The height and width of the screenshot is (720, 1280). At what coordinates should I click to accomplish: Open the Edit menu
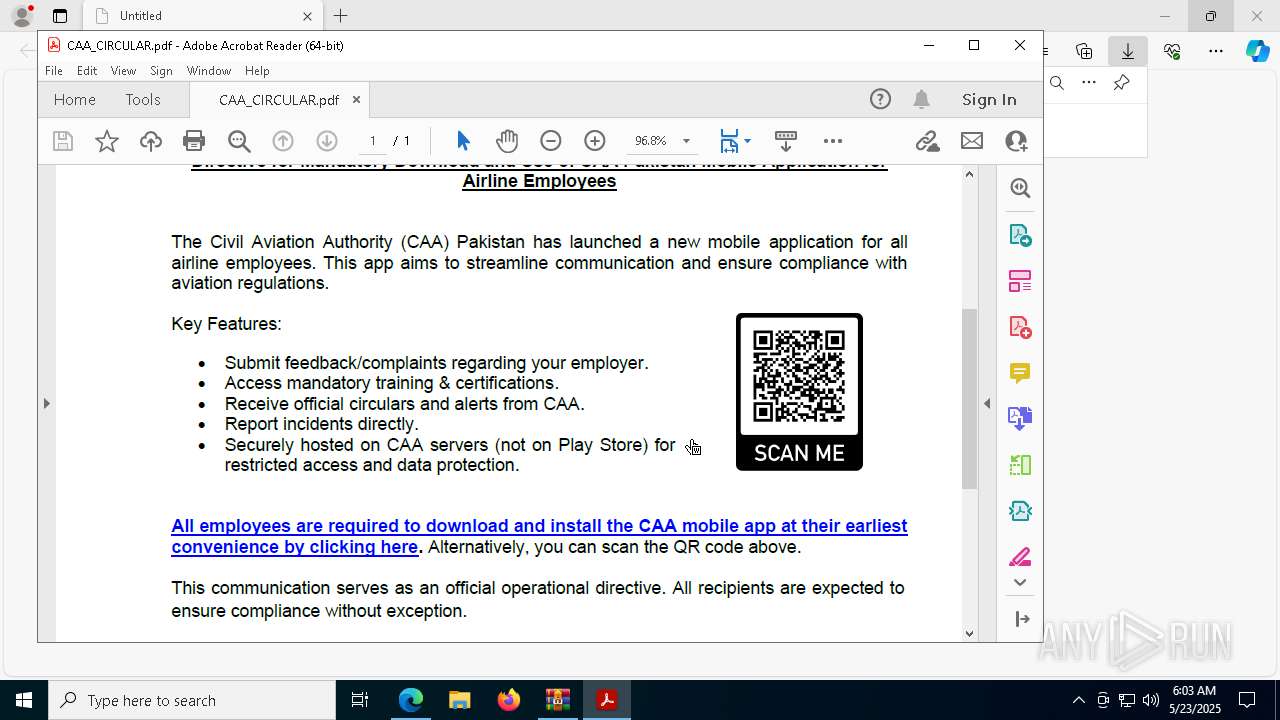point(87,71)
